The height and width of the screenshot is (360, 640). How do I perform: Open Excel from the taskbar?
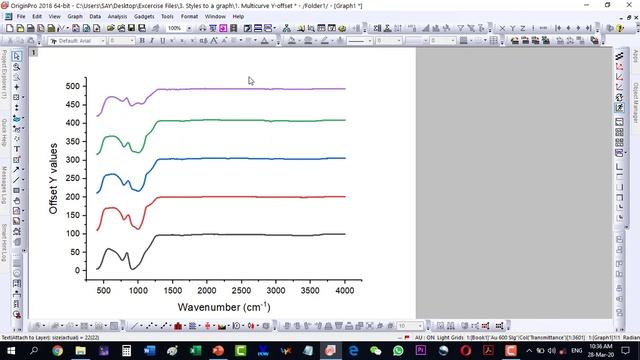[x=196, y=351]
